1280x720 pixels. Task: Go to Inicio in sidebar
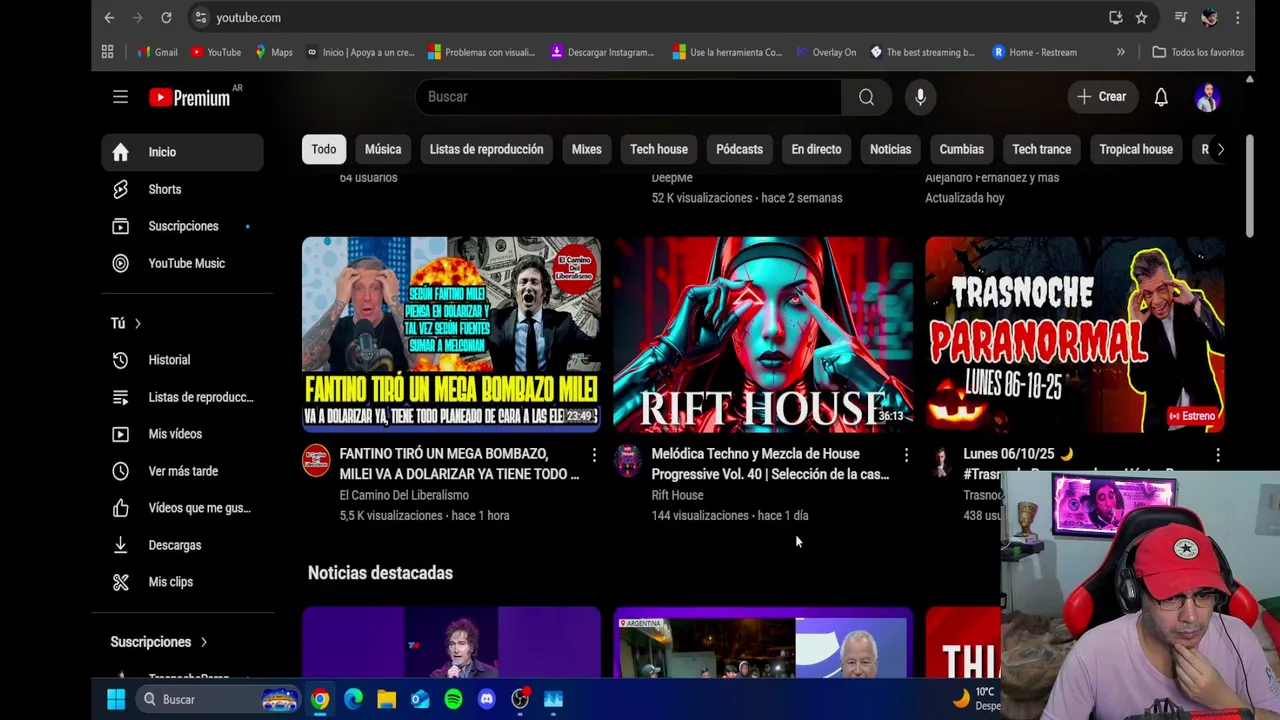click(x=182, y=152)
